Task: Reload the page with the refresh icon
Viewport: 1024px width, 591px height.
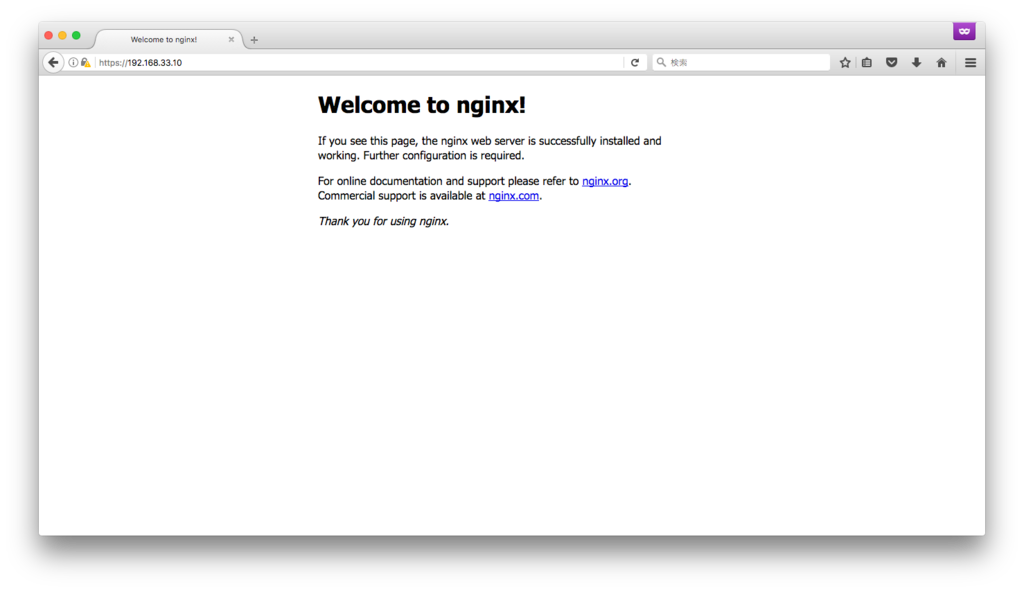Action: point(635,63)
